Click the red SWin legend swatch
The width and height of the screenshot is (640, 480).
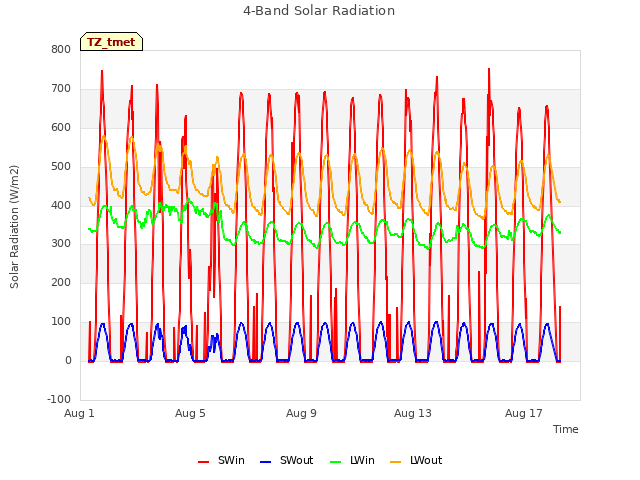click(203, 462)
